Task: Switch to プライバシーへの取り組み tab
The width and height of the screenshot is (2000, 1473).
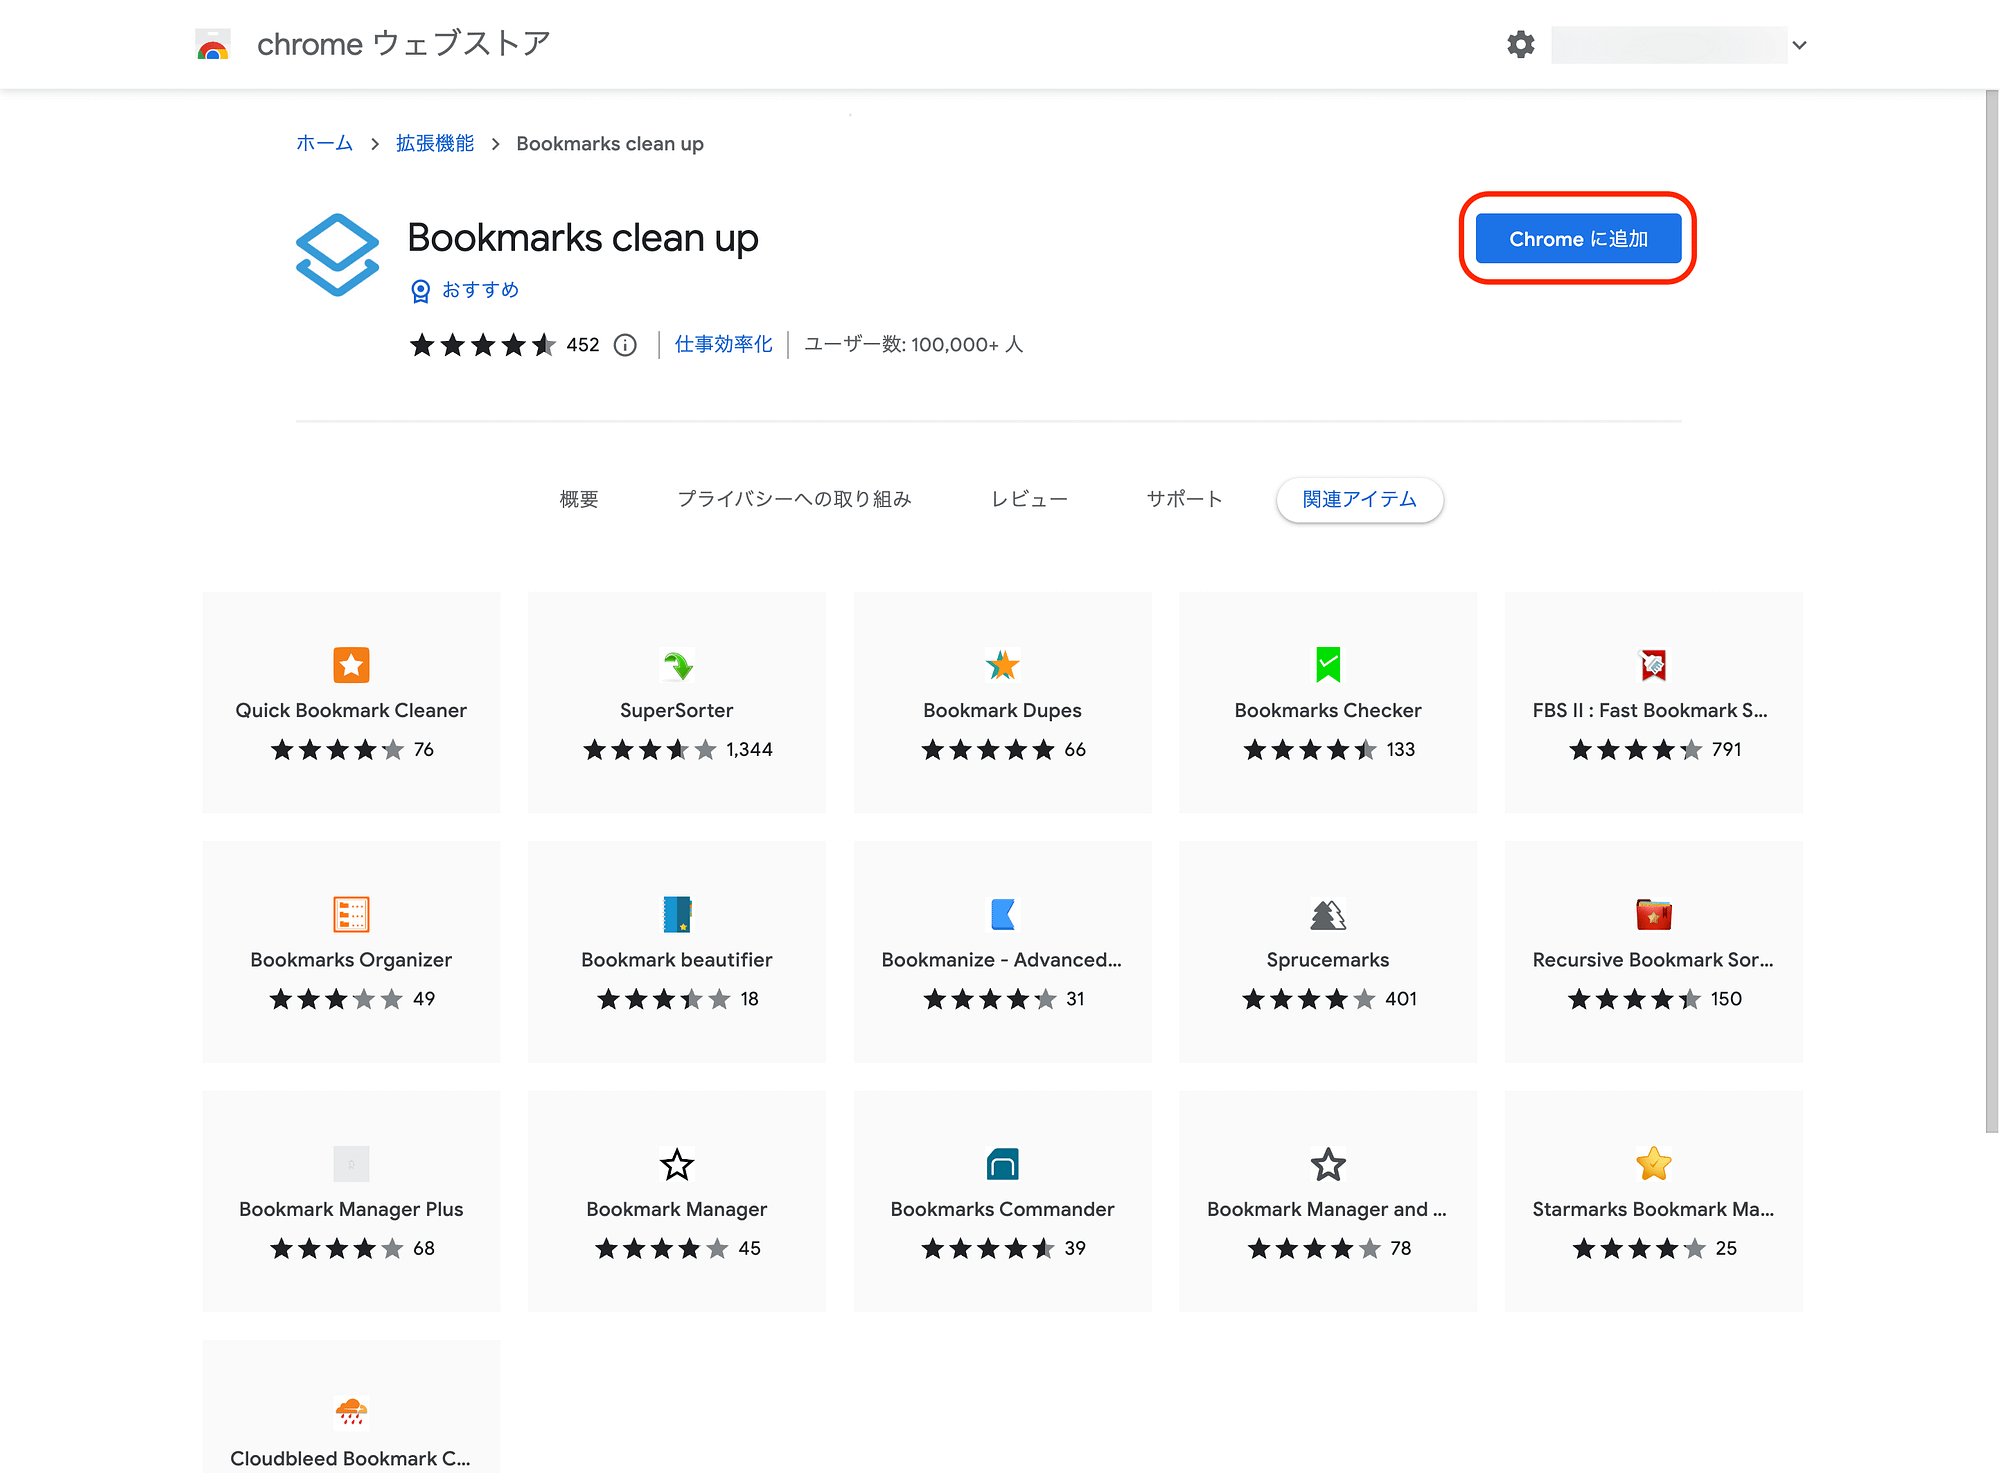Action: (795, 499)
